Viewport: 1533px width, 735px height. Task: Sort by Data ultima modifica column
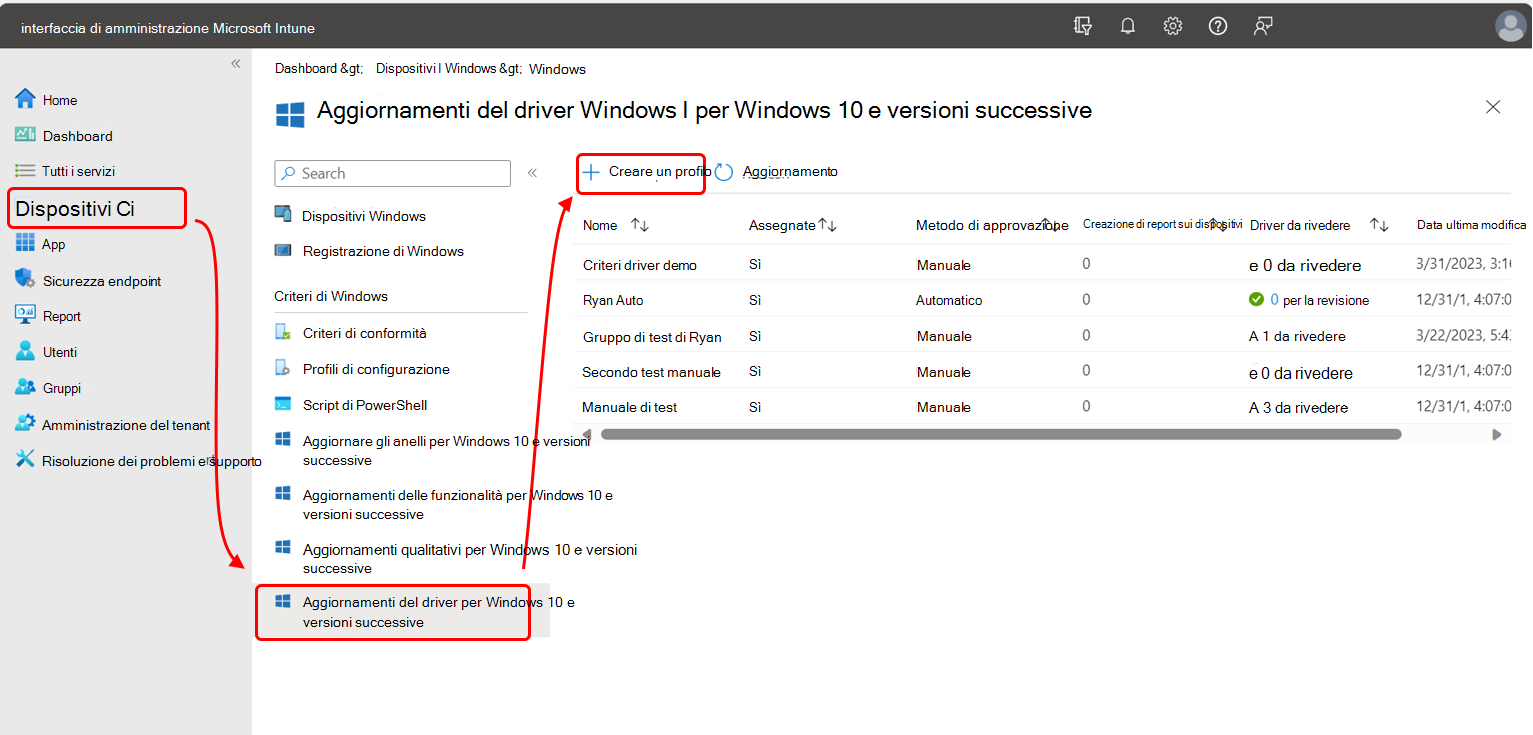[x=1471, y=225]
